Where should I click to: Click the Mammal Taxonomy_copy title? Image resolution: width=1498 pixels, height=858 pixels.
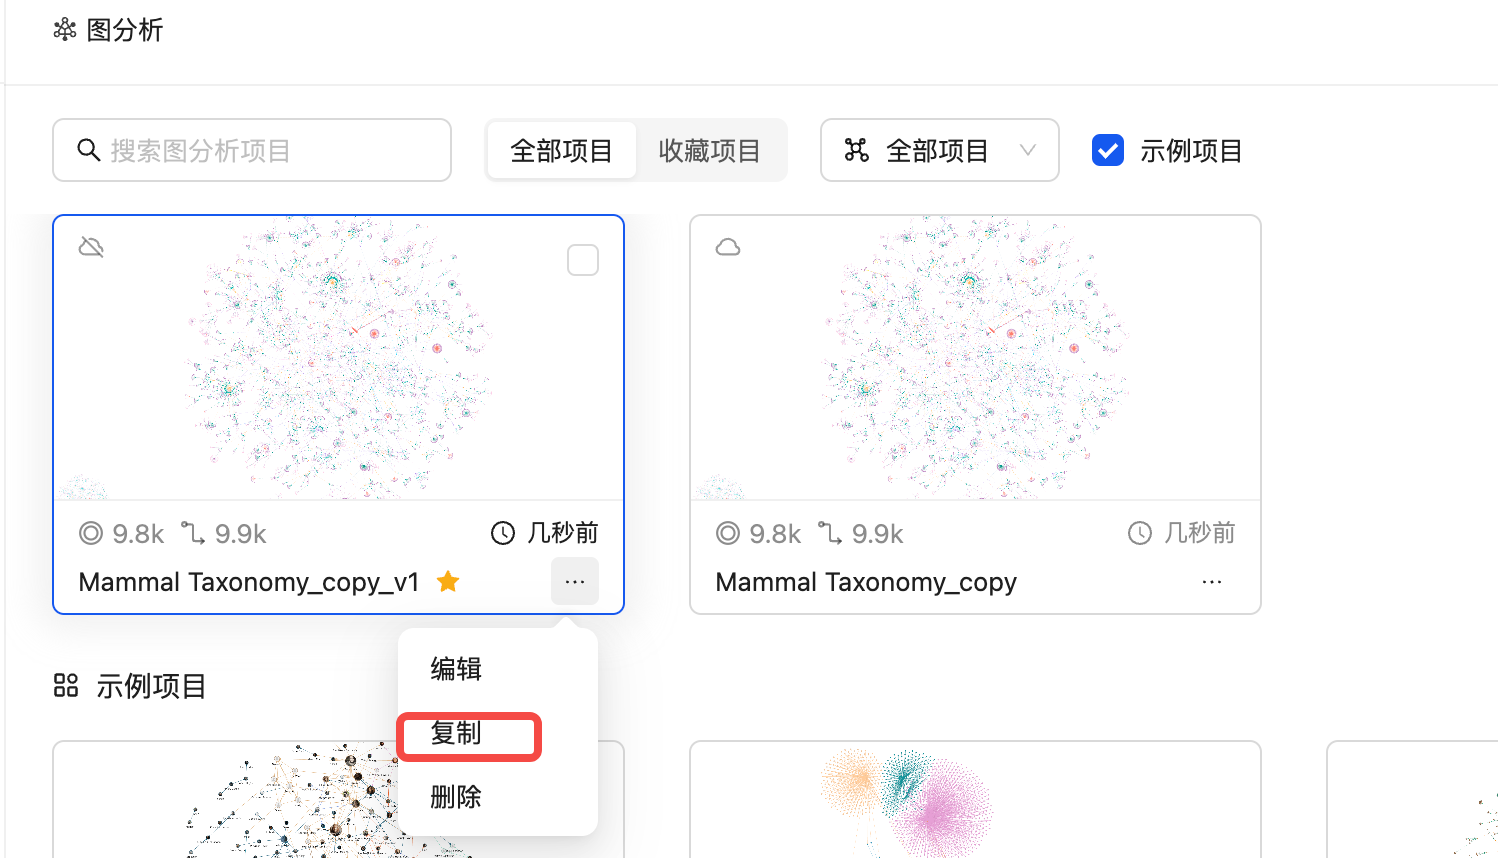(x=866, y=582)
